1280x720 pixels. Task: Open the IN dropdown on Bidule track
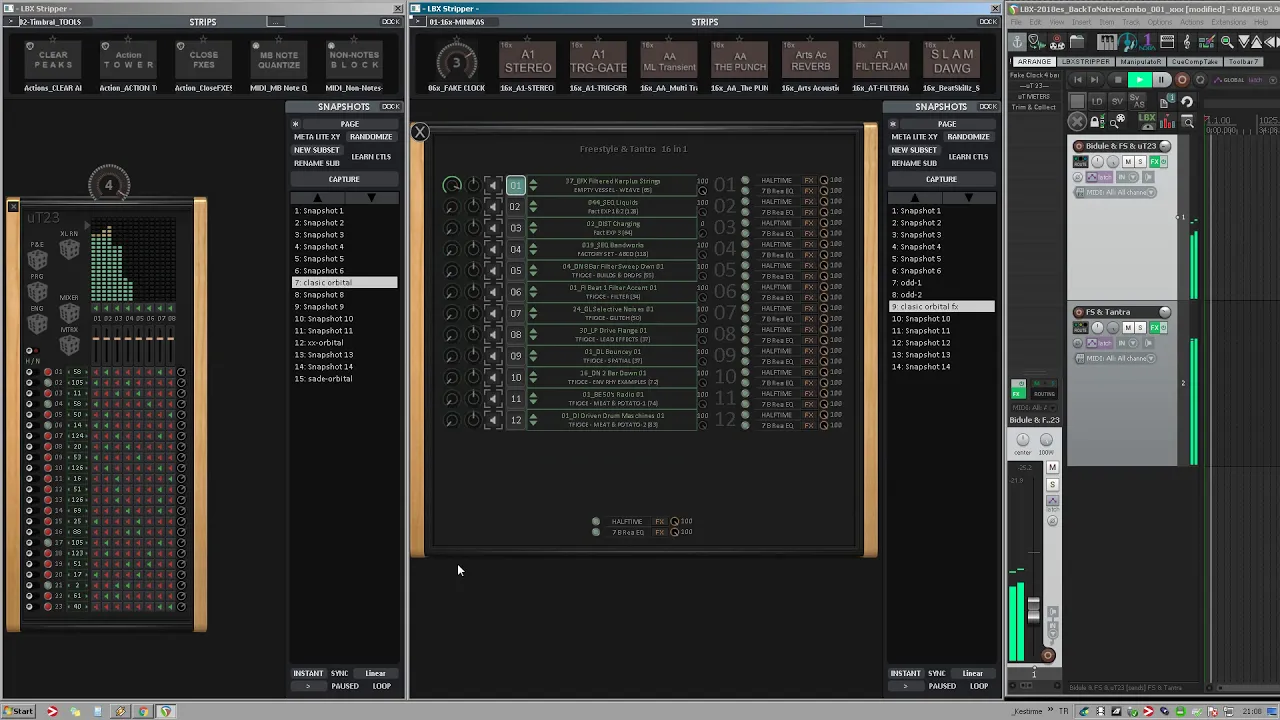coord(1127,177)
